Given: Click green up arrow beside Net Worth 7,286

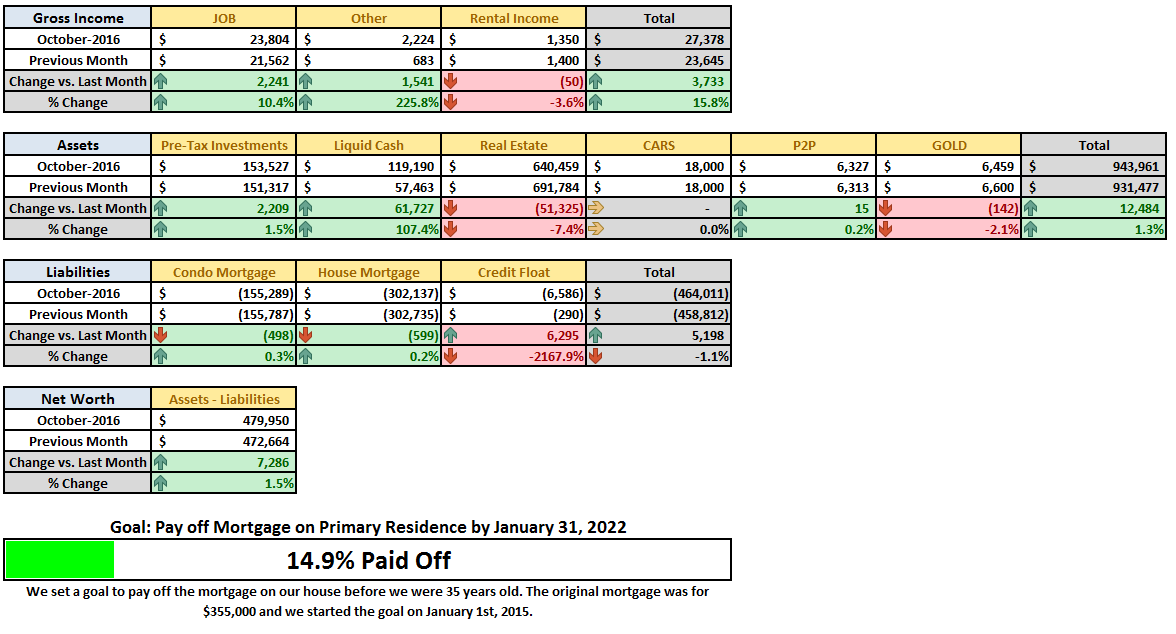Looking at the screenshot, I should coord(160,462).
